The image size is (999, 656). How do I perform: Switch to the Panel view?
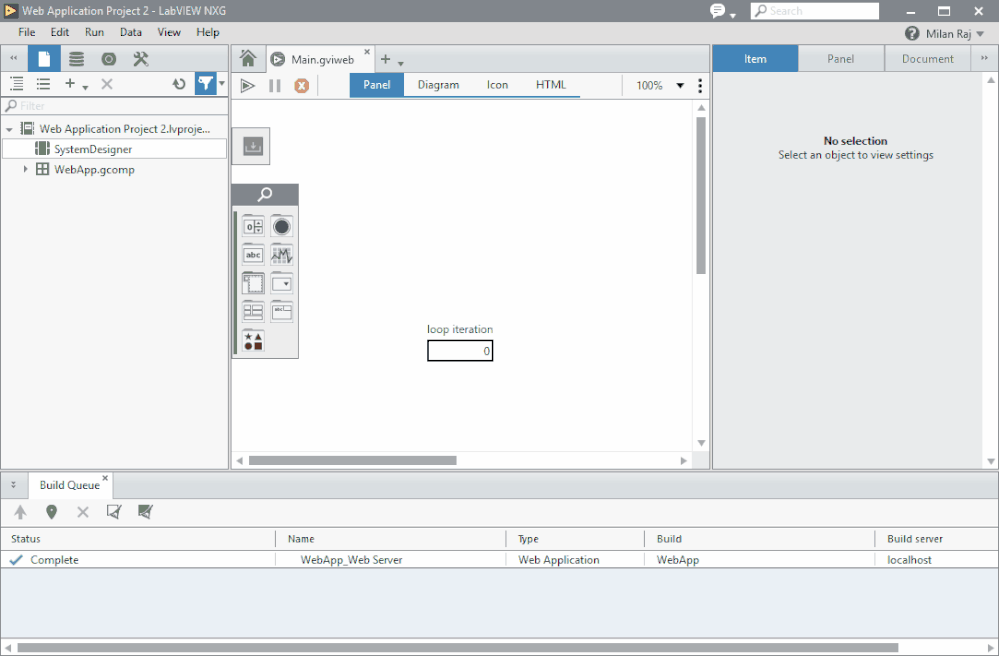point(377,85)
